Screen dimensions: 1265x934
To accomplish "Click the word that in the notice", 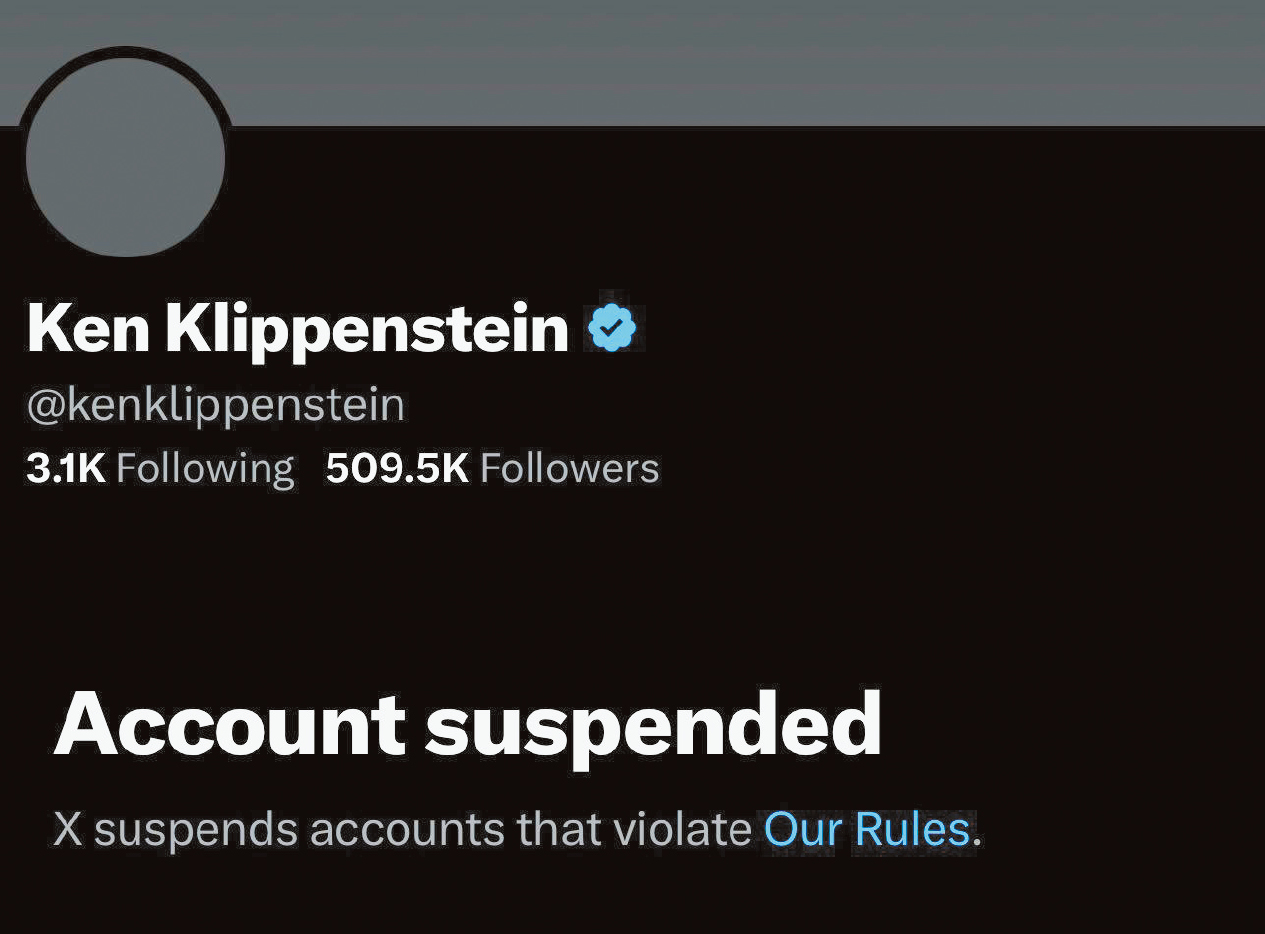I will pyautogui.click(x=558, y=829).
